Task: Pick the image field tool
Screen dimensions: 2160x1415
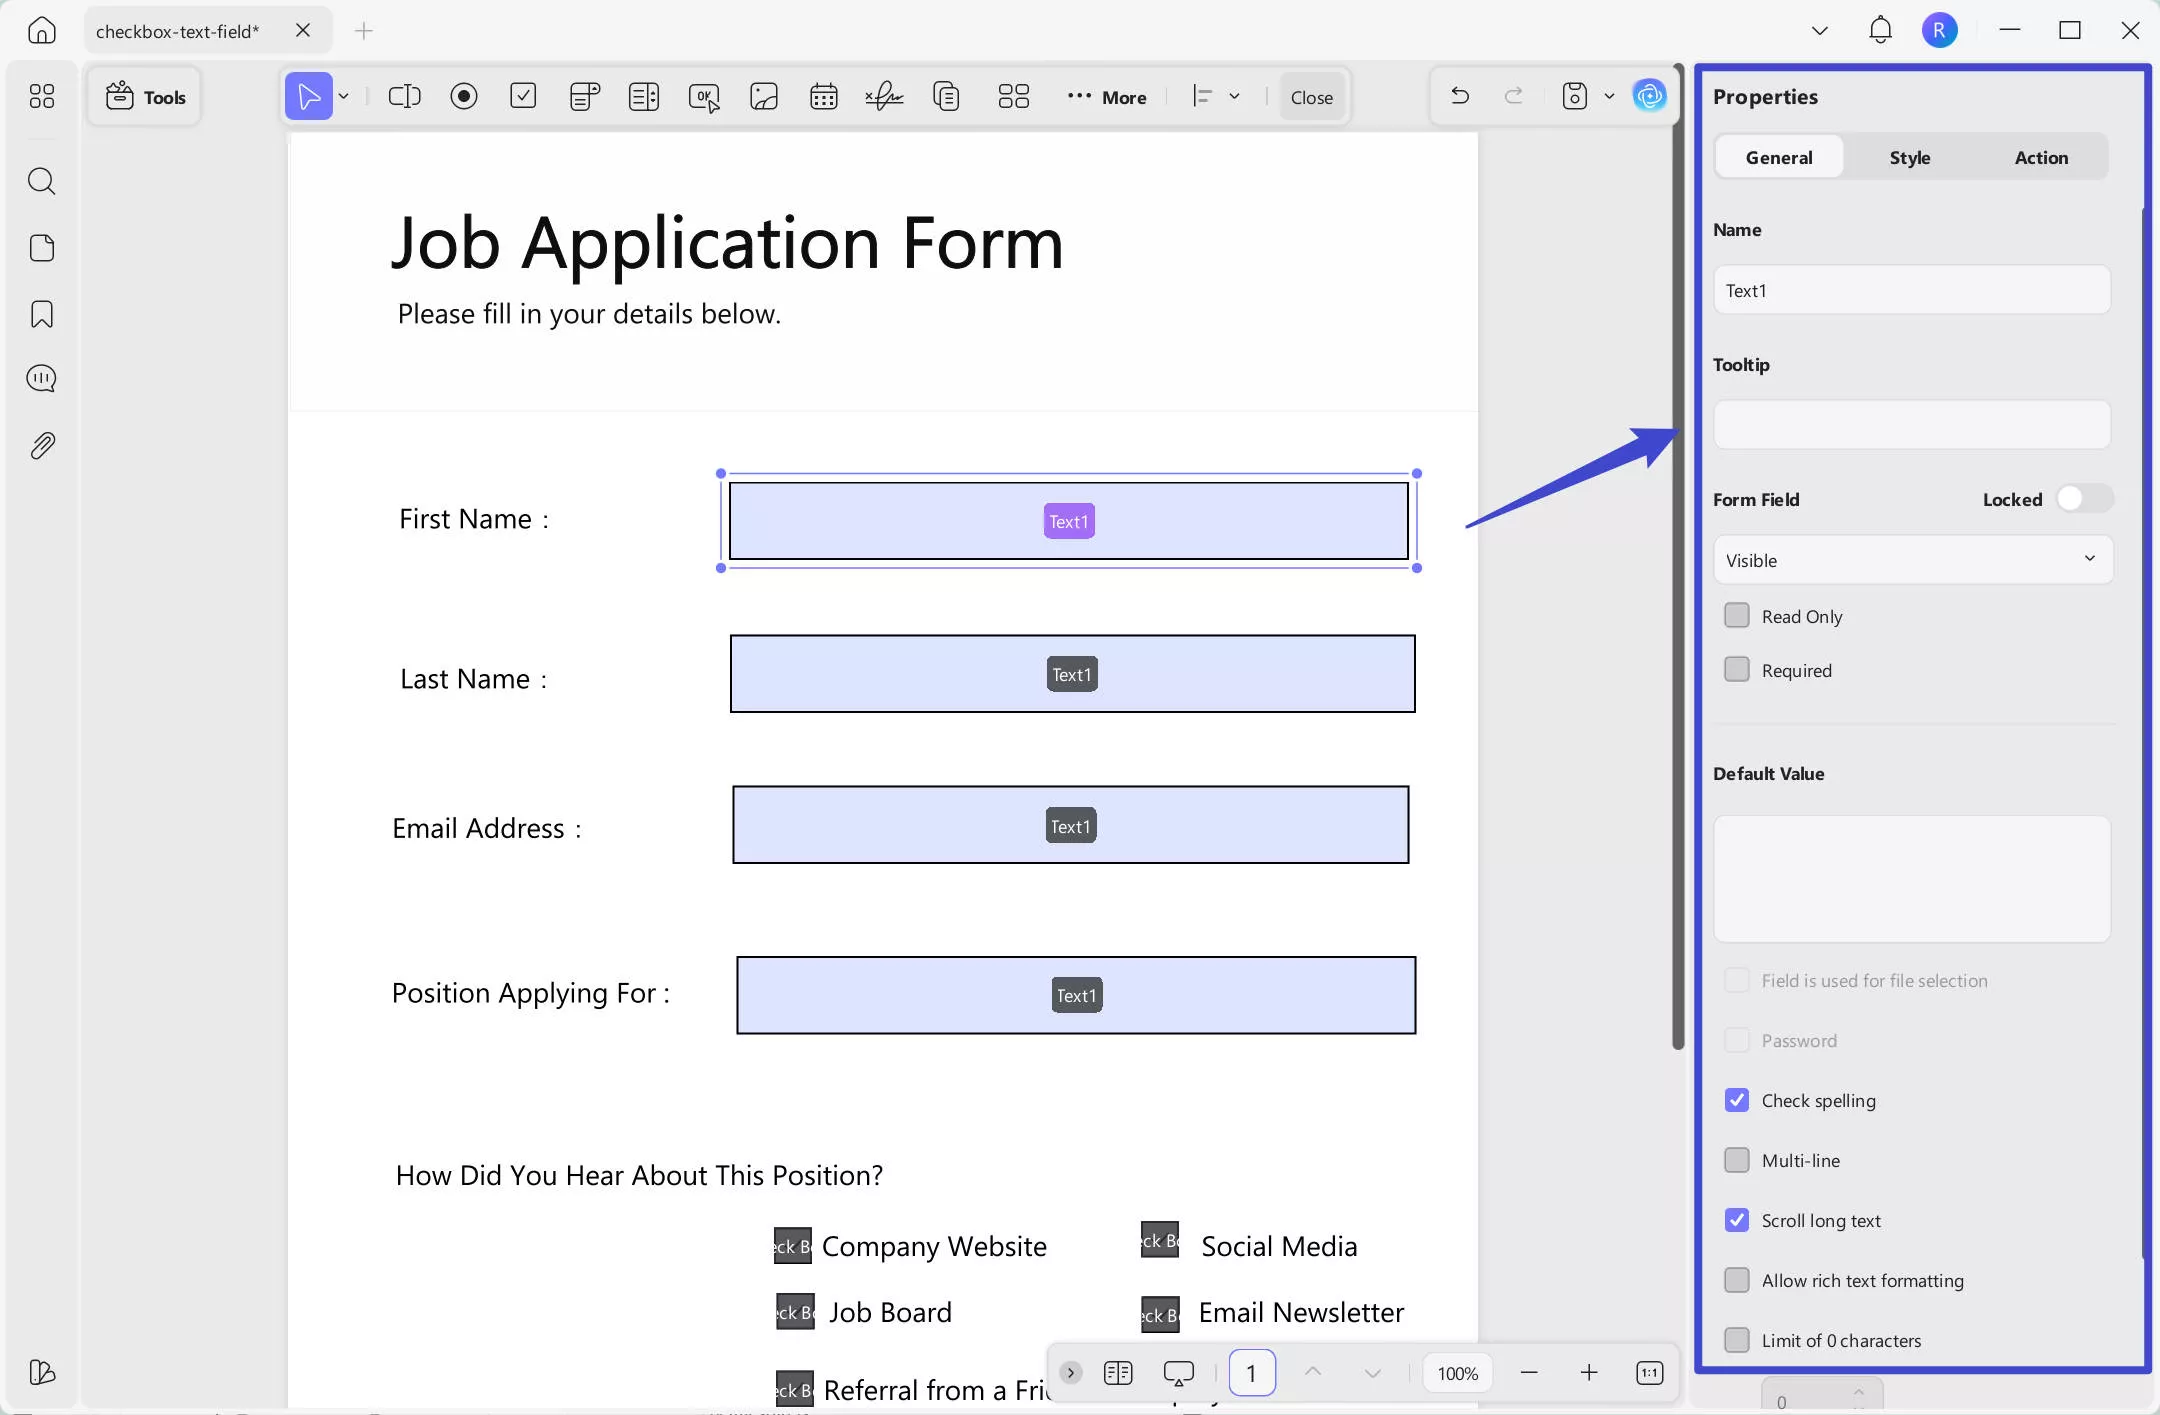Action: tap(764, 96)
